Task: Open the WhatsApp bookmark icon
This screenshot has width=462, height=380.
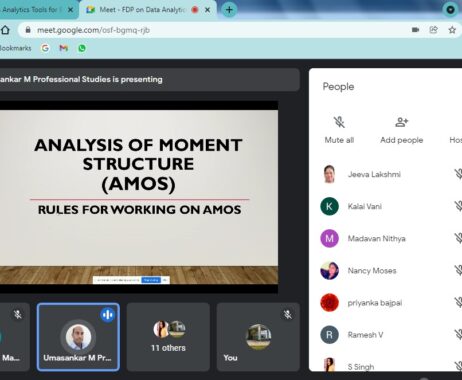Action: point(82,48)
